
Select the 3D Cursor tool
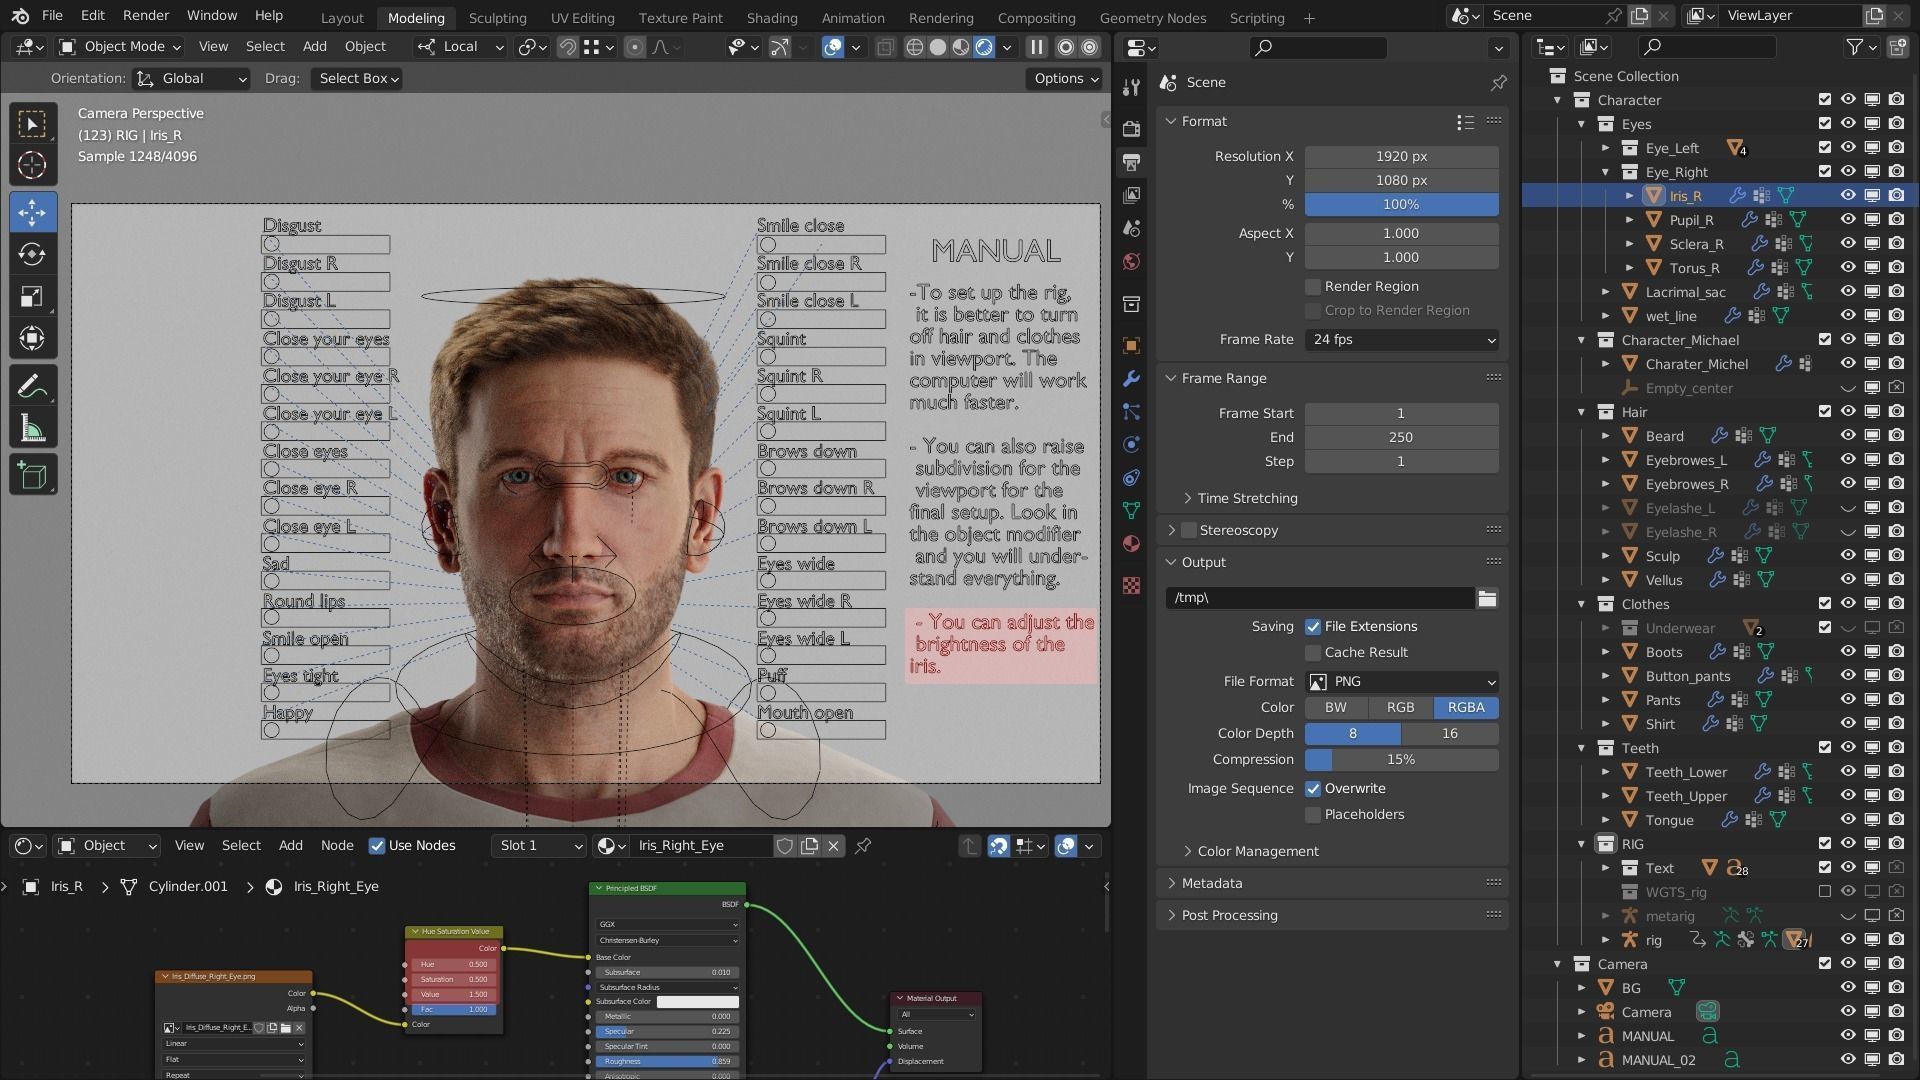pyautogui.click(x=32, y=165)
